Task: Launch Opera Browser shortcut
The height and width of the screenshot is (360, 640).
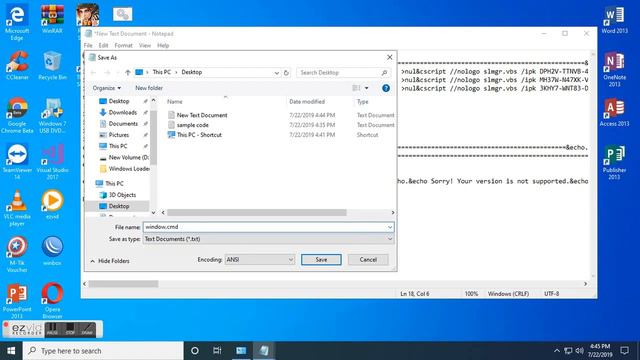Action: [x=52, y=301]
